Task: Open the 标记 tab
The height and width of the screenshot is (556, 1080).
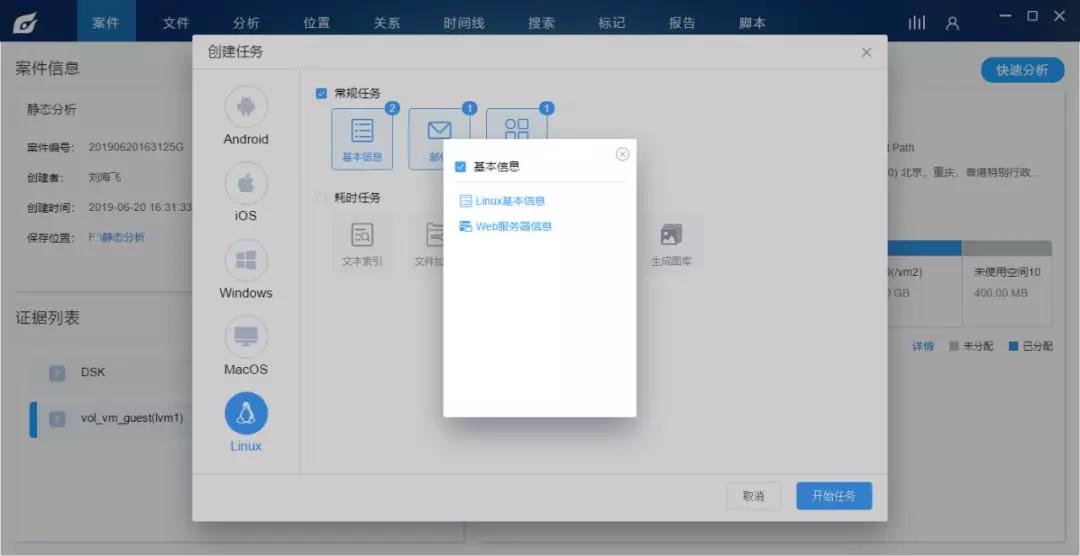Action: (x=612, y=23)
